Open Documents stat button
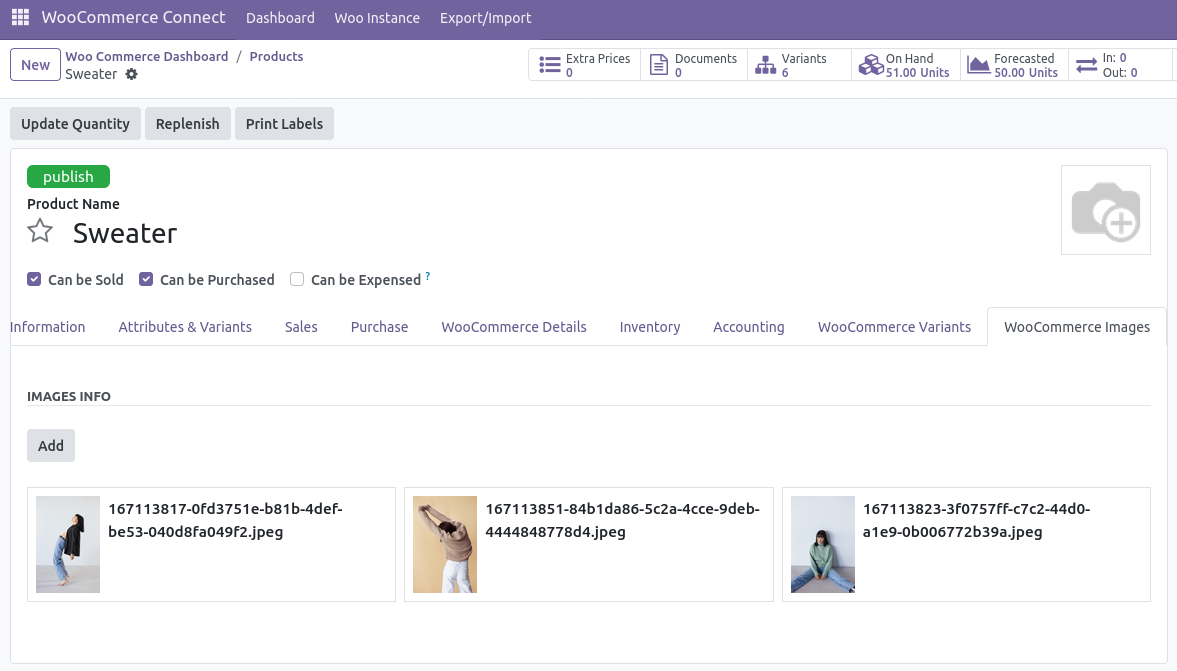This screenshot has width=1177, height=671. [694, 65]
